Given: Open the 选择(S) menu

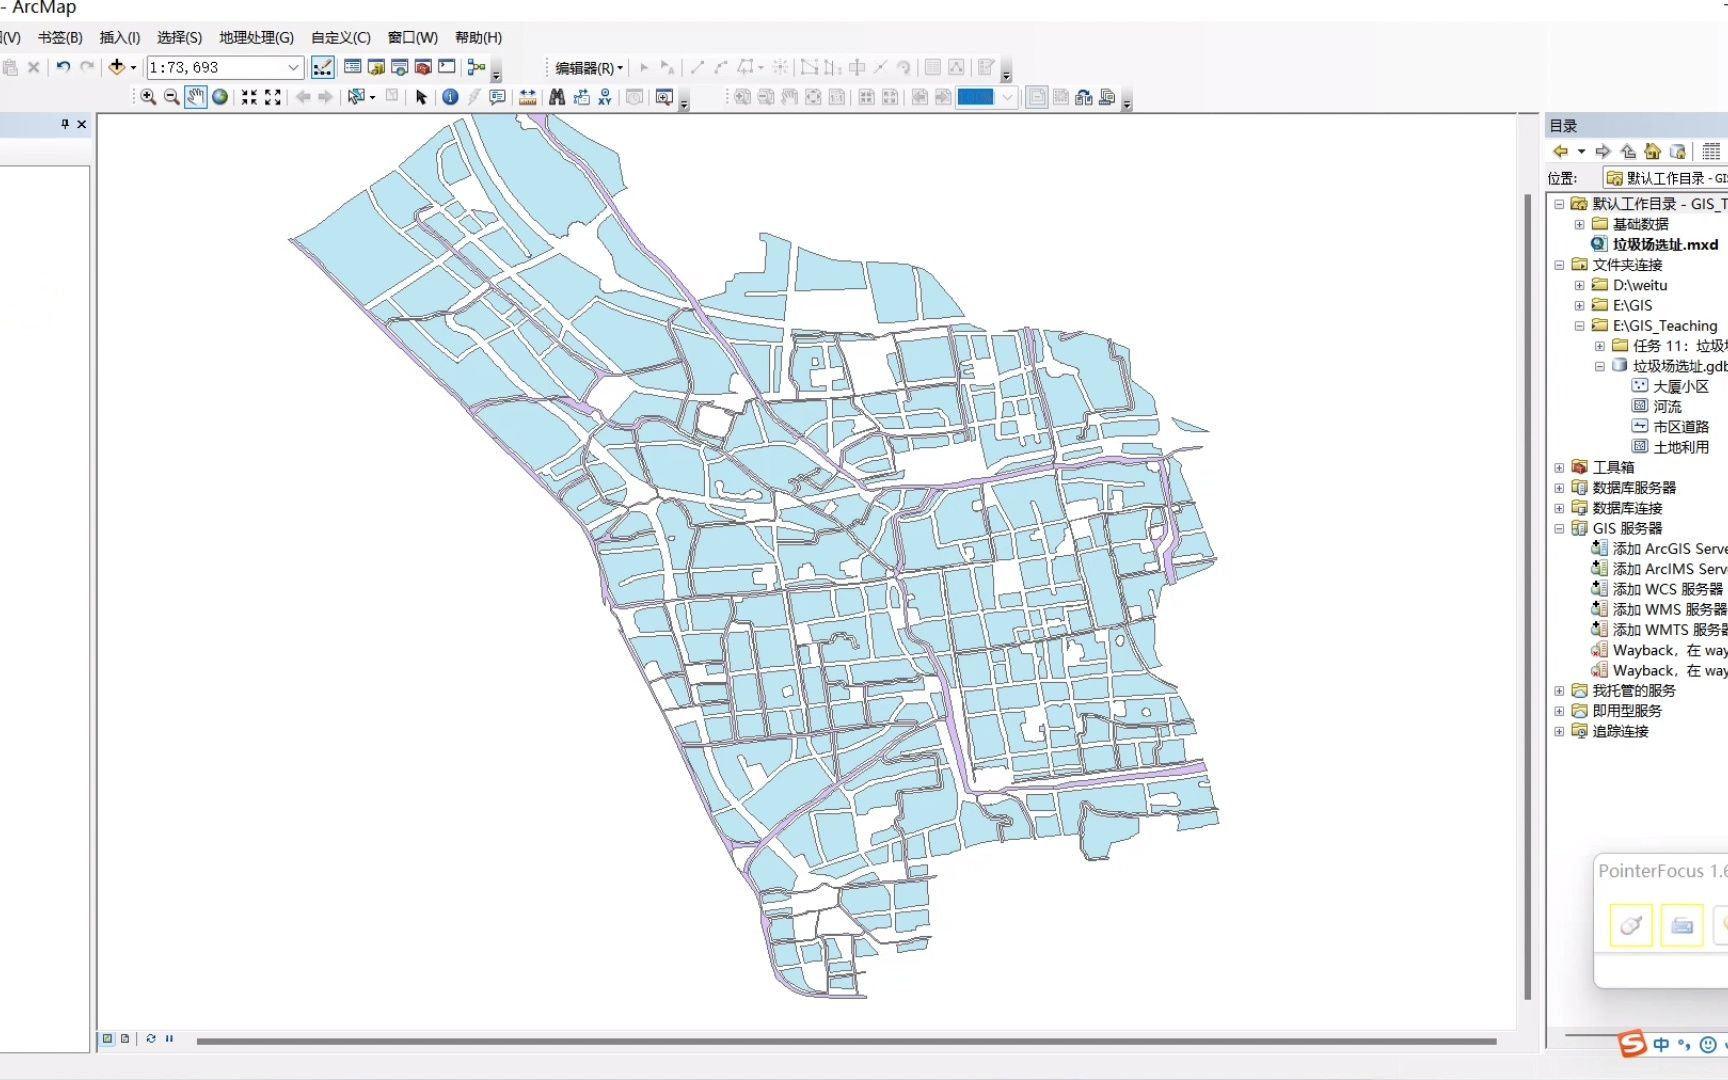Looking at the screenshot, I should point(180,37).
